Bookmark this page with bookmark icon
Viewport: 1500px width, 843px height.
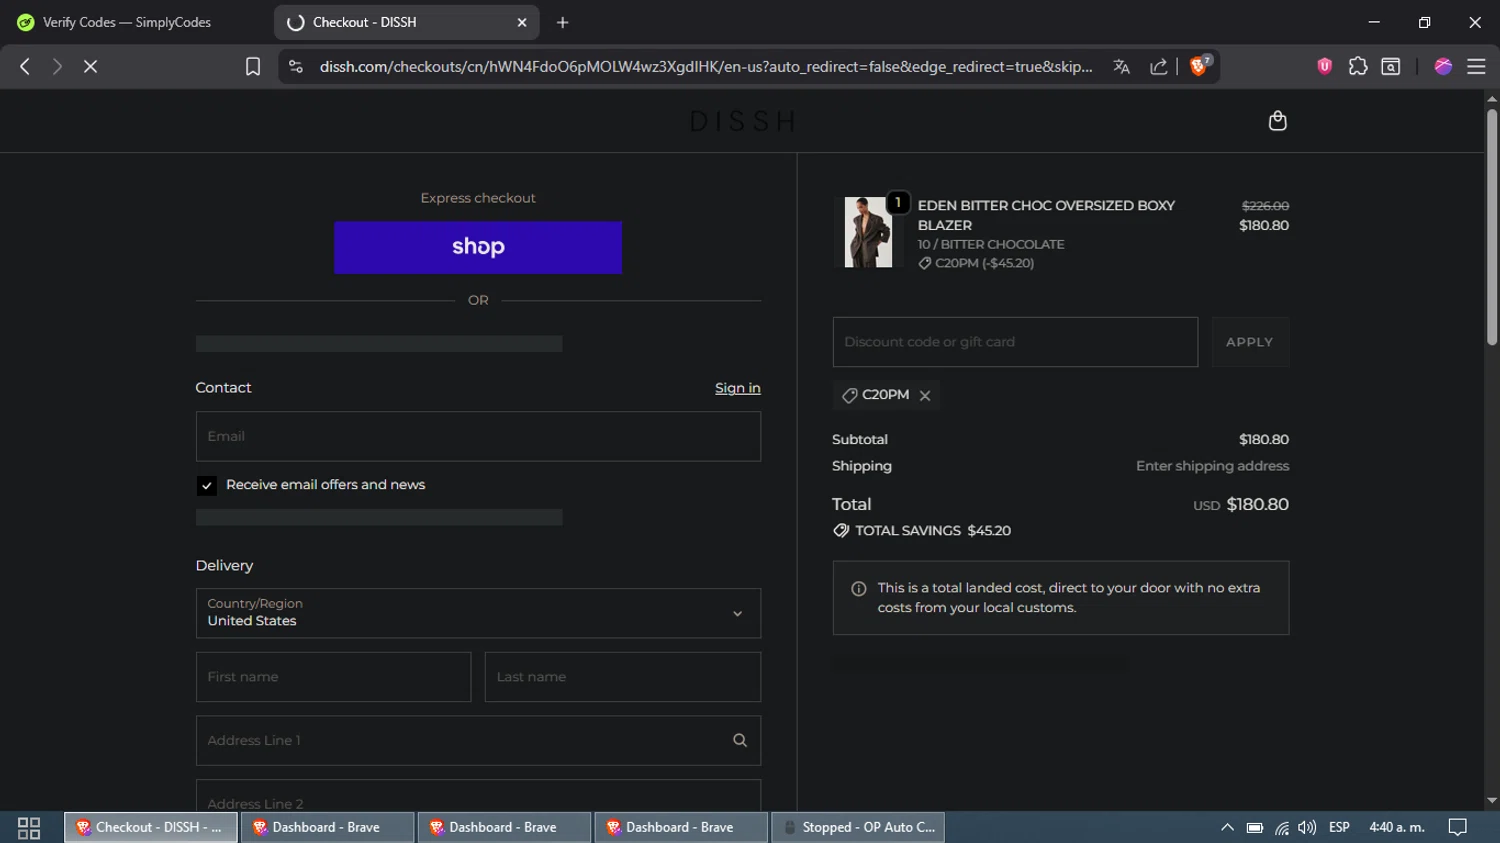coord(253,66)
